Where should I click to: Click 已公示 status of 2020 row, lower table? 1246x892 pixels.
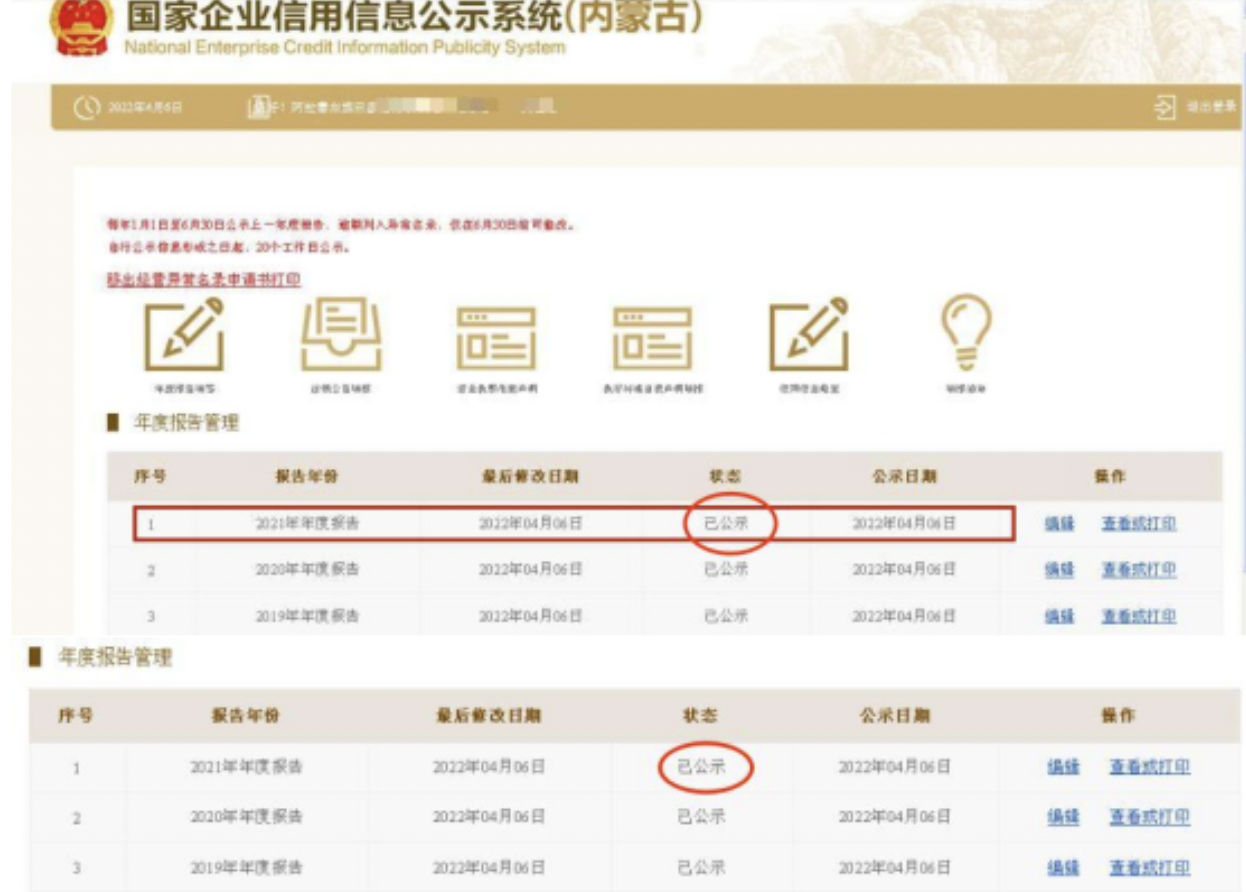click(701, 817)
